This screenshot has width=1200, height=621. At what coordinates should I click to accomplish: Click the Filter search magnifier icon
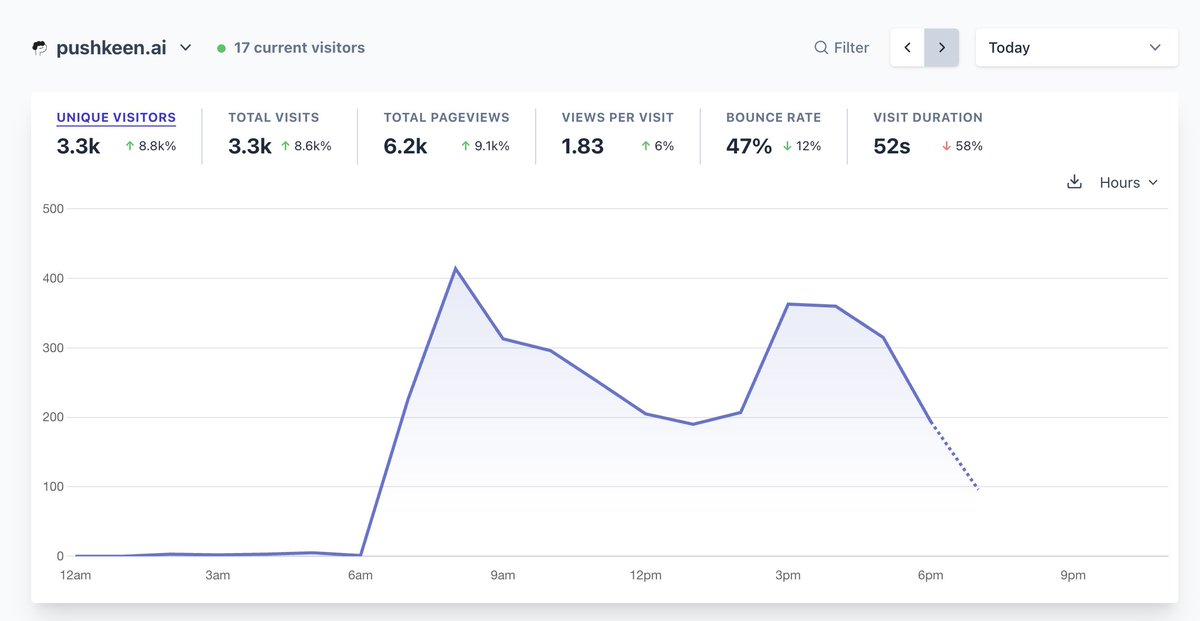821,47
